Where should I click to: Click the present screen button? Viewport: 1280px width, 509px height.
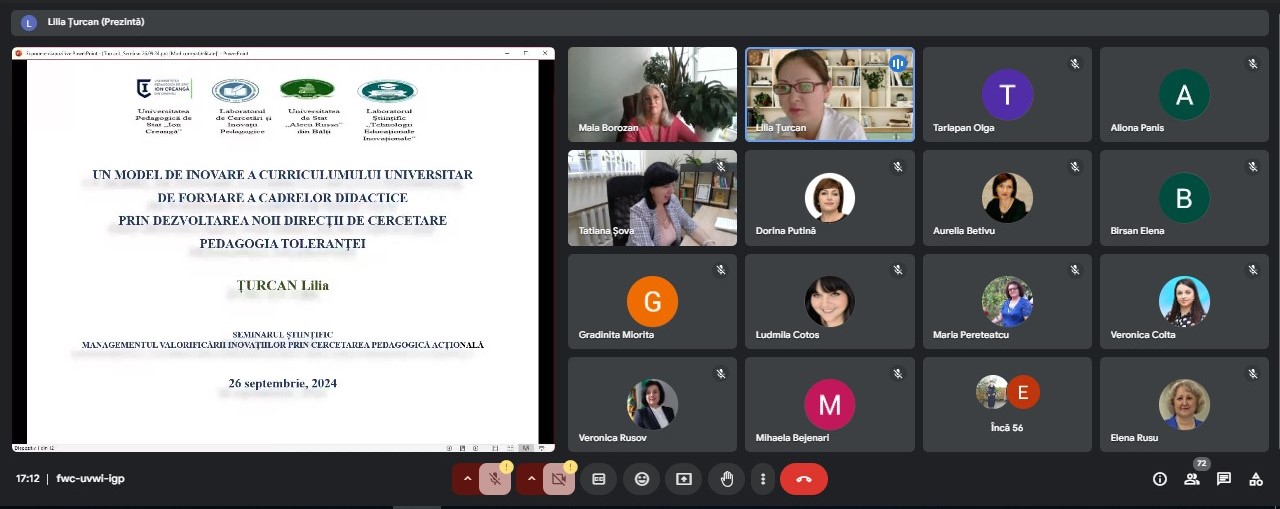point(684,479)
